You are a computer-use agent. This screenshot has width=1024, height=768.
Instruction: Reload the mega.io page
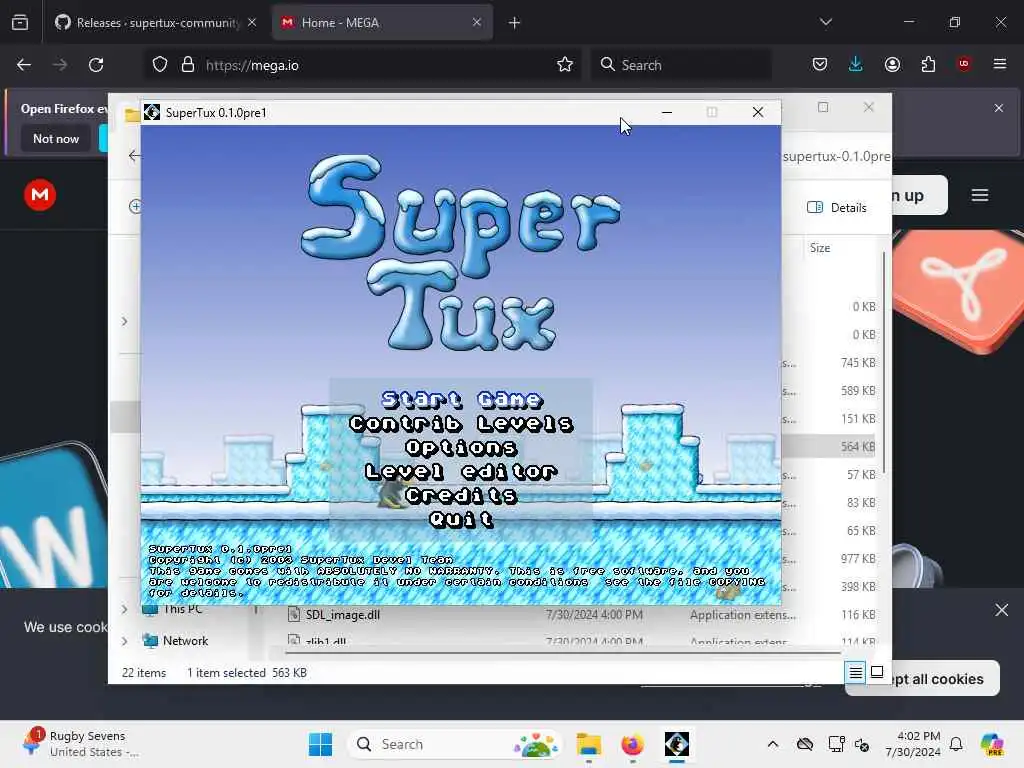coord(96,65)
